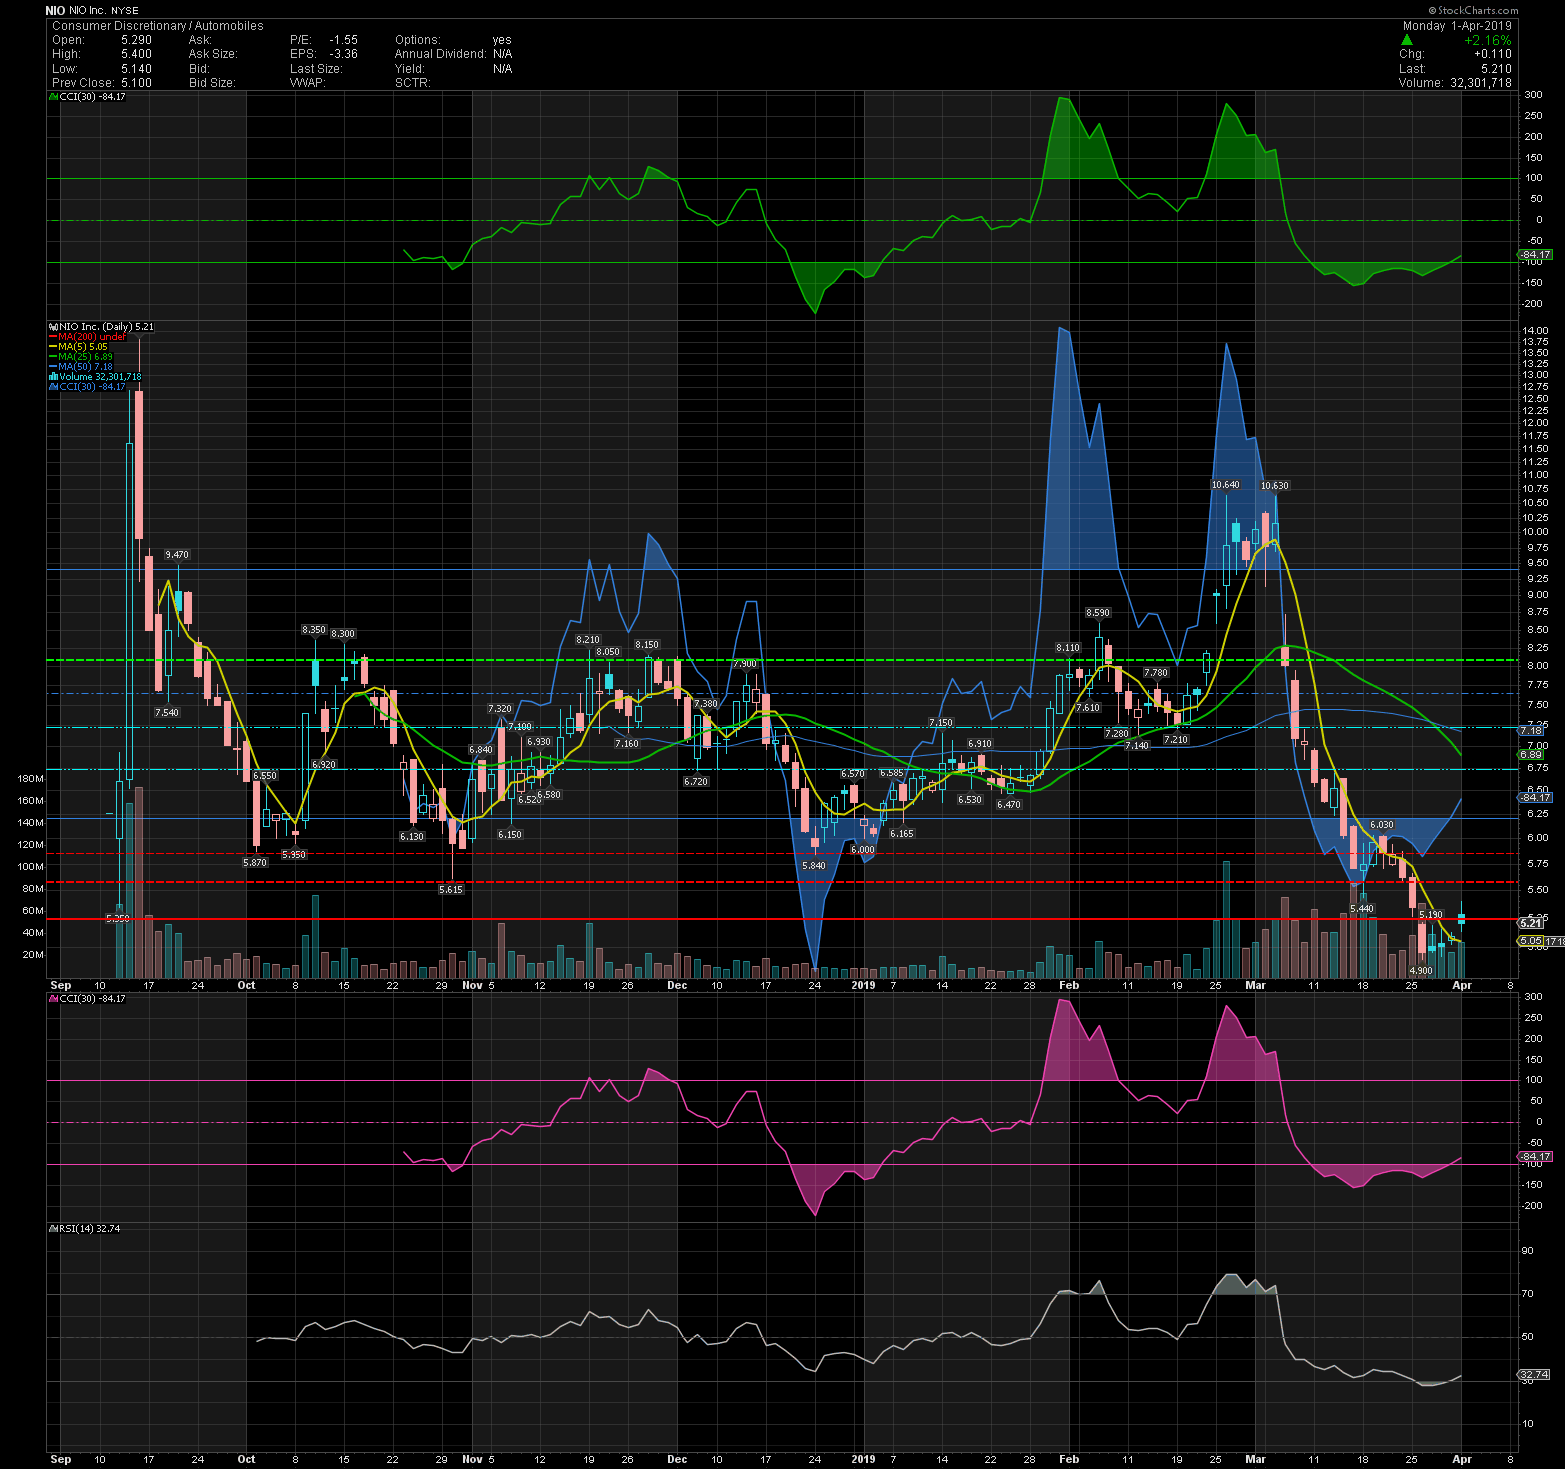This screenshot has width=1565, height=1469.
Task: Click the 100M volume axis label
Action: pos(32,867)
